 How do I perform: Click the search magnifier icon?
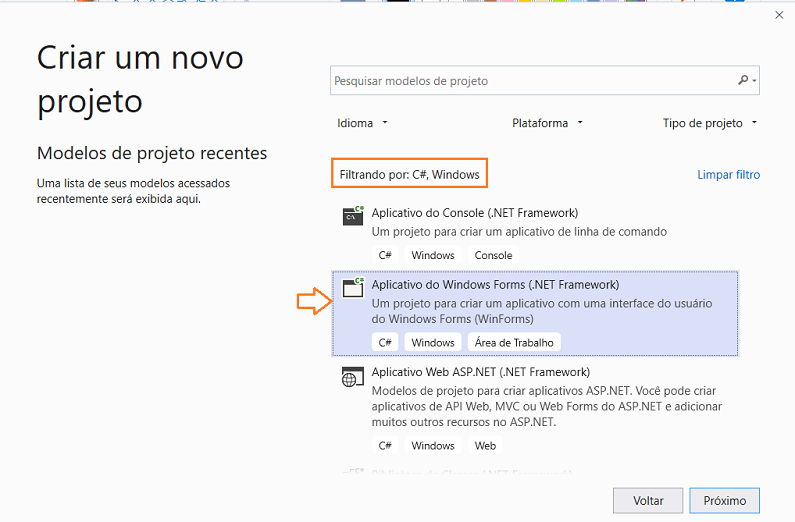[x=743, y=80]
